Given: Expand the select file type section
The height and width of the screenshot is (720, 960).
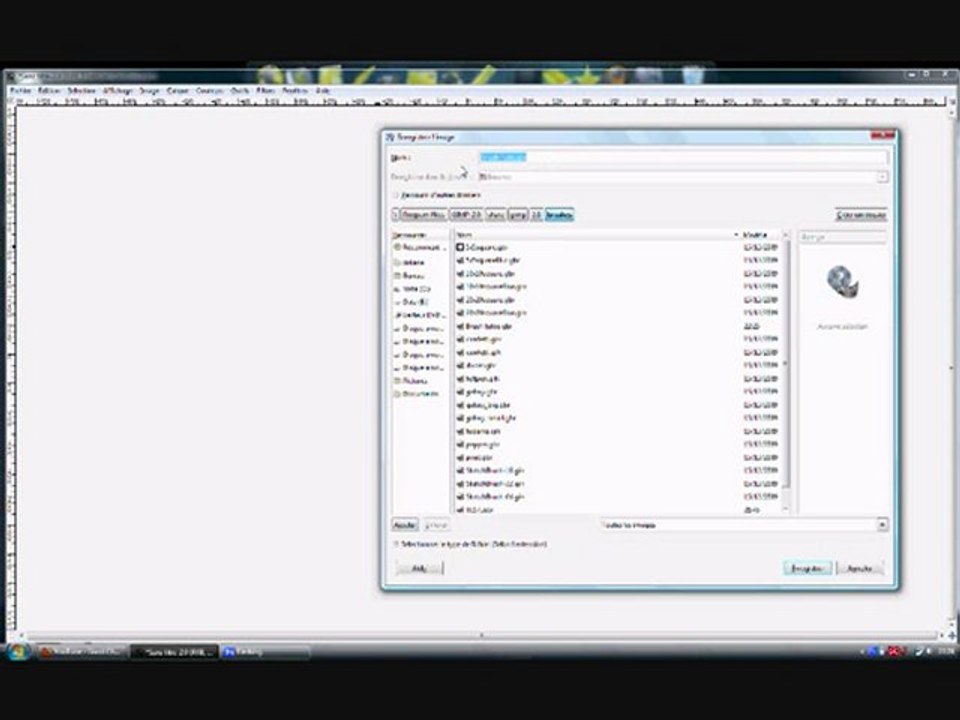Looking at the screenshot, I should click(x=396, y=544).
